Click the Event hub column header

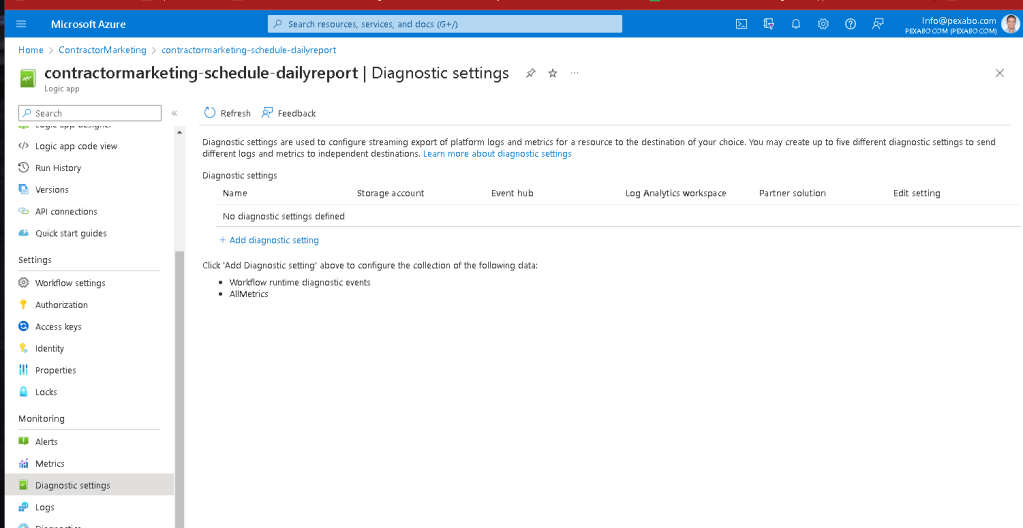[x=512, y=193]
